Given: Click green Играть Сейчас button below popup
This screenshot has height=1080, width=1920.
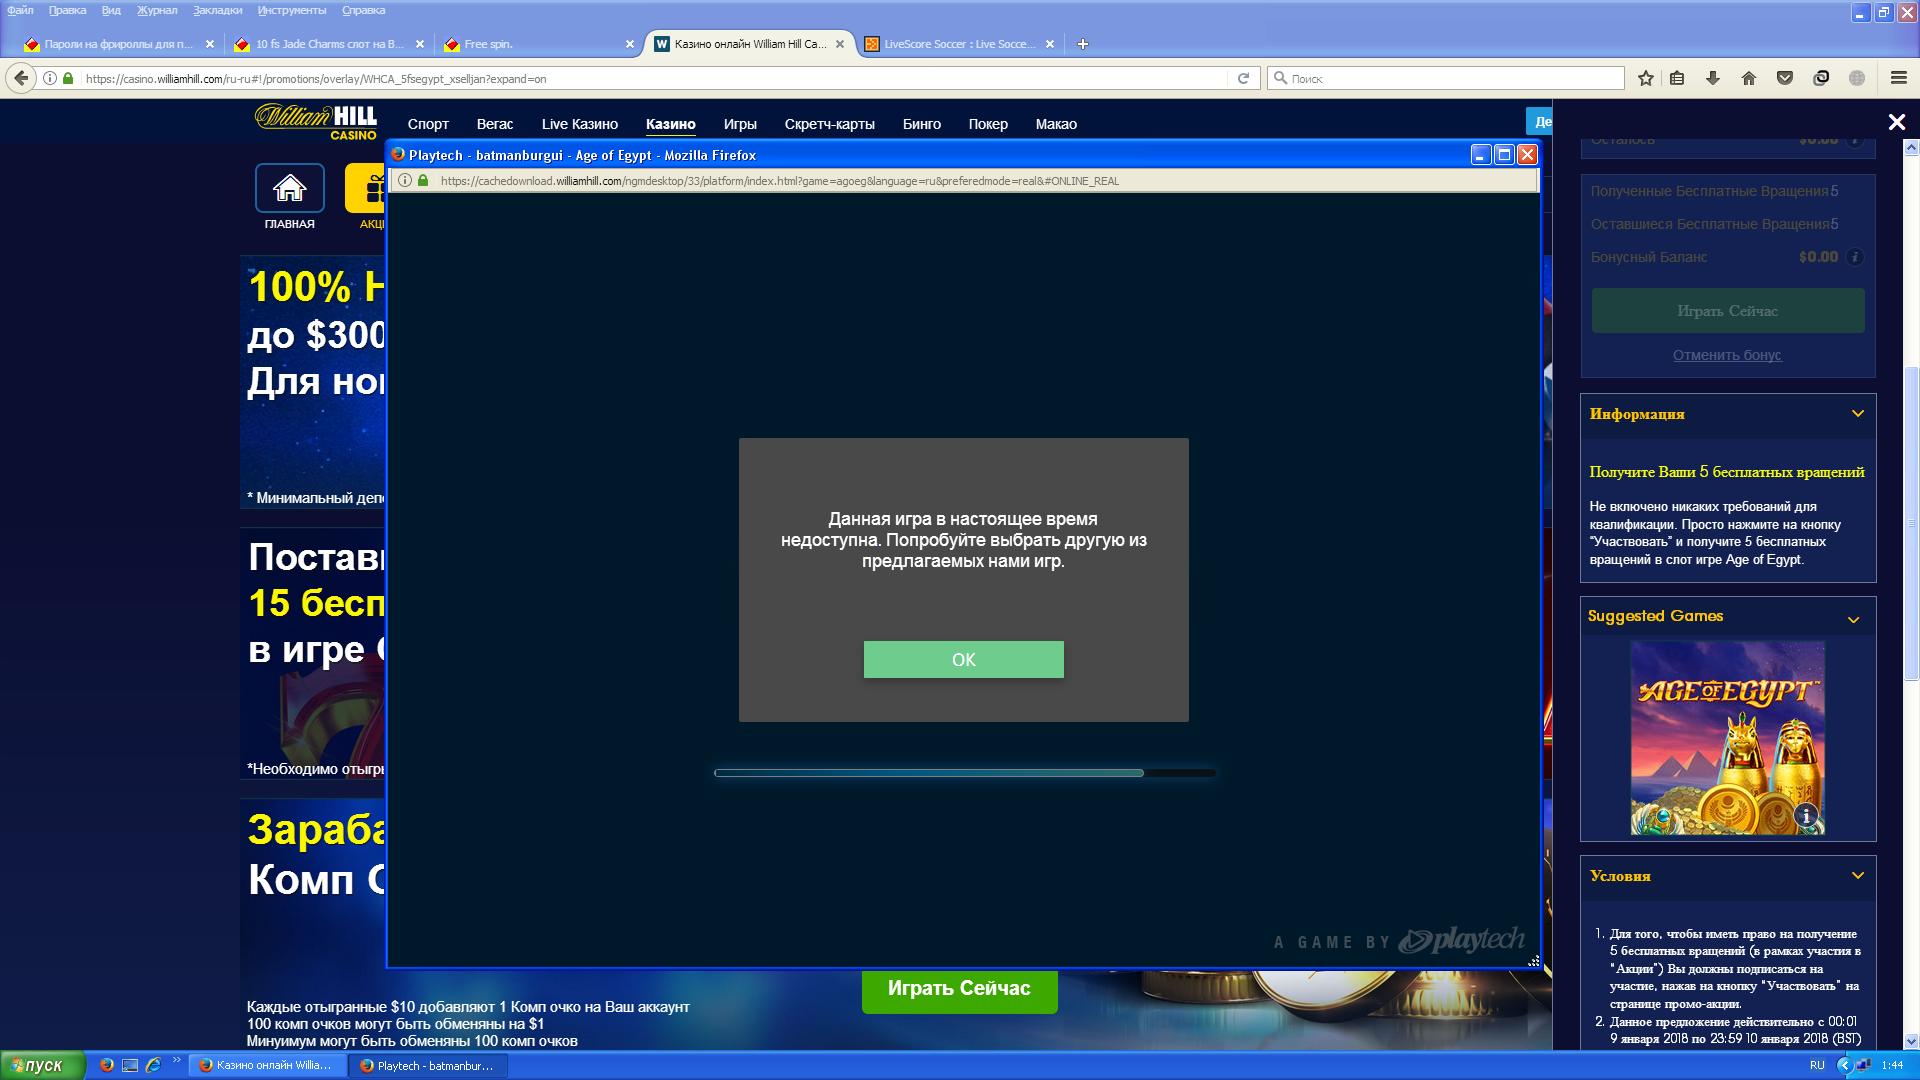Looking at the screenshot, I should [959, 989].
